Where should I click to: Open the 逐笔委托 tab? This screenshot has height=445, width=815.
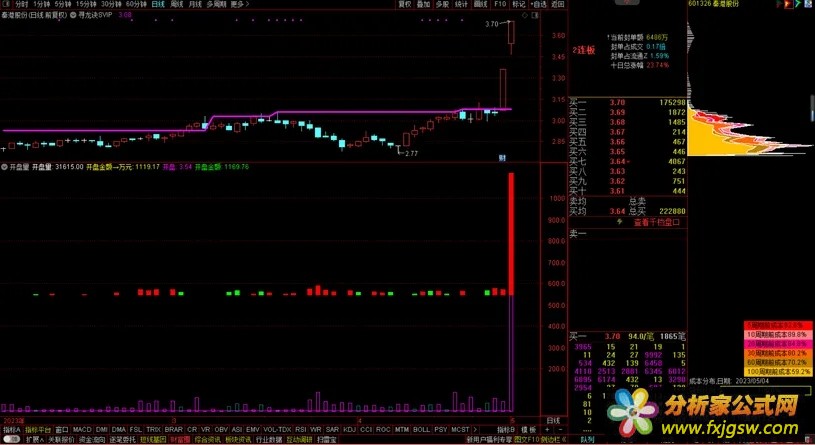coord(122,440)
